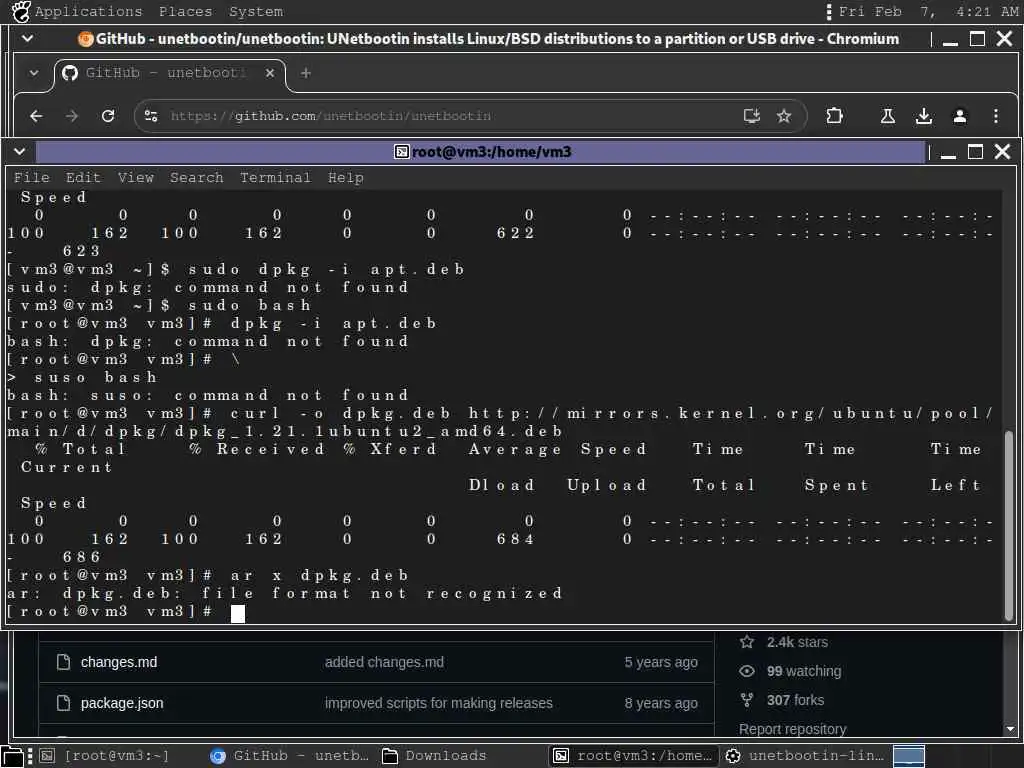Screen dimensions: 1024x768
Task: Open terminal window menu chevron in title bar
Action: point(20,152)
